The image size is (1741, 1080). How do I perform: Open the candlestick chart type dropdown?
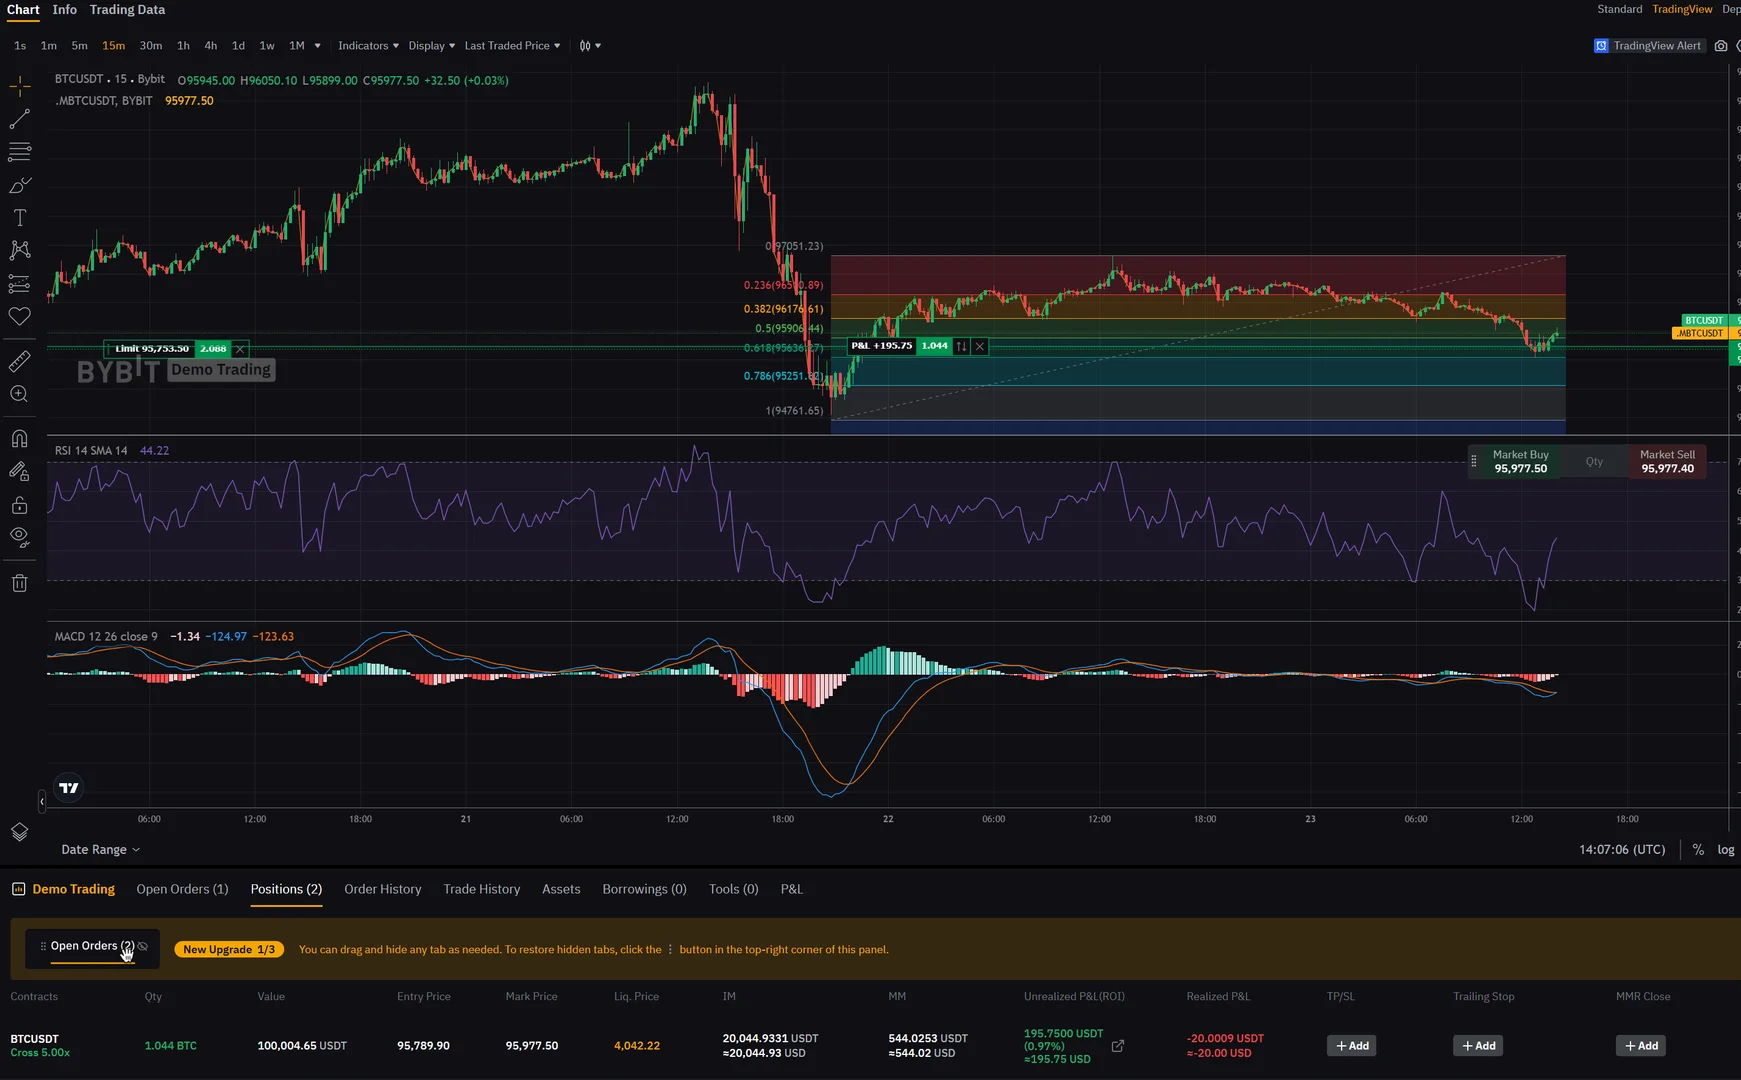coord(590,46)
